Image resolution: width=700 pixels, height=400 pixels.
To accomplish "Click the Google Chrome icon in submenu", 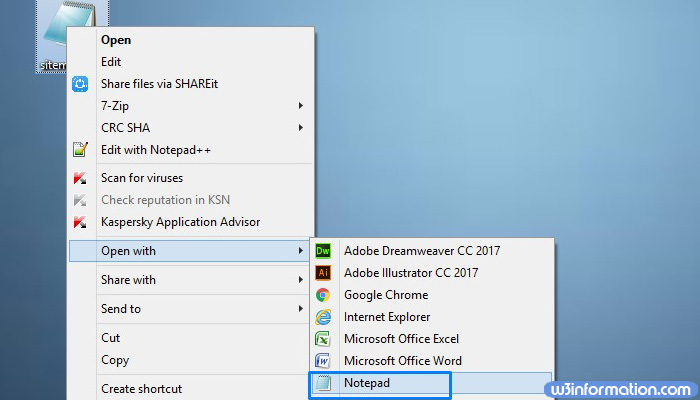I will click(323, 295).
